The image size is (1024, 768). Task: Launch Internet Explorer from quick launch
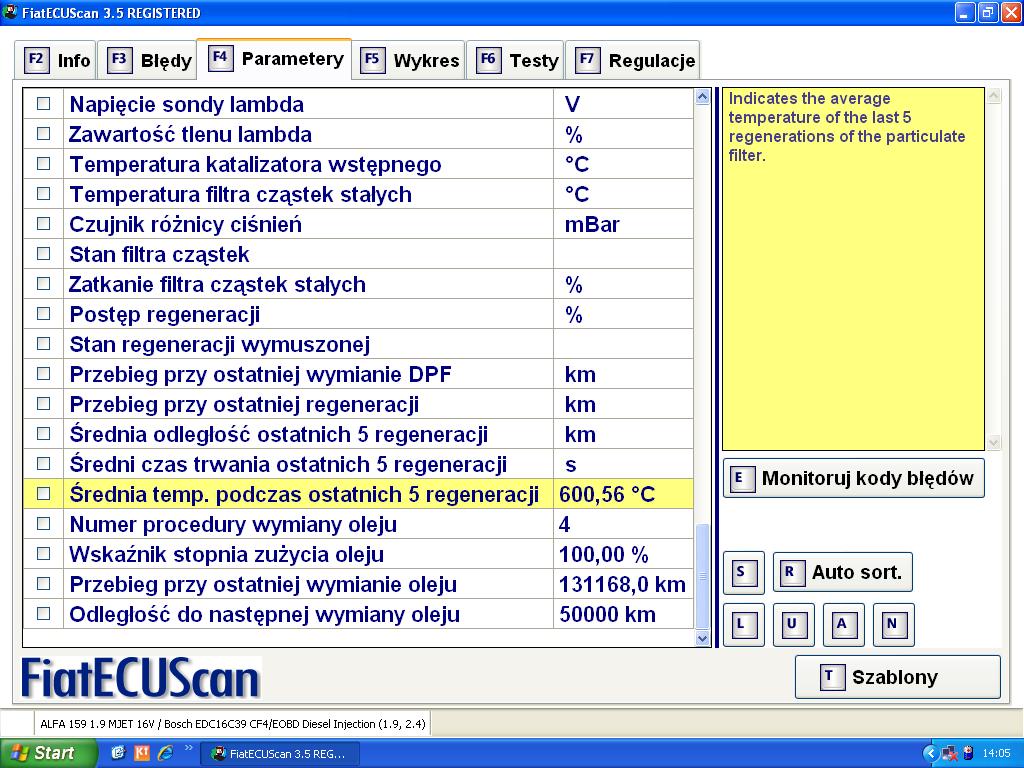(166, 753)
